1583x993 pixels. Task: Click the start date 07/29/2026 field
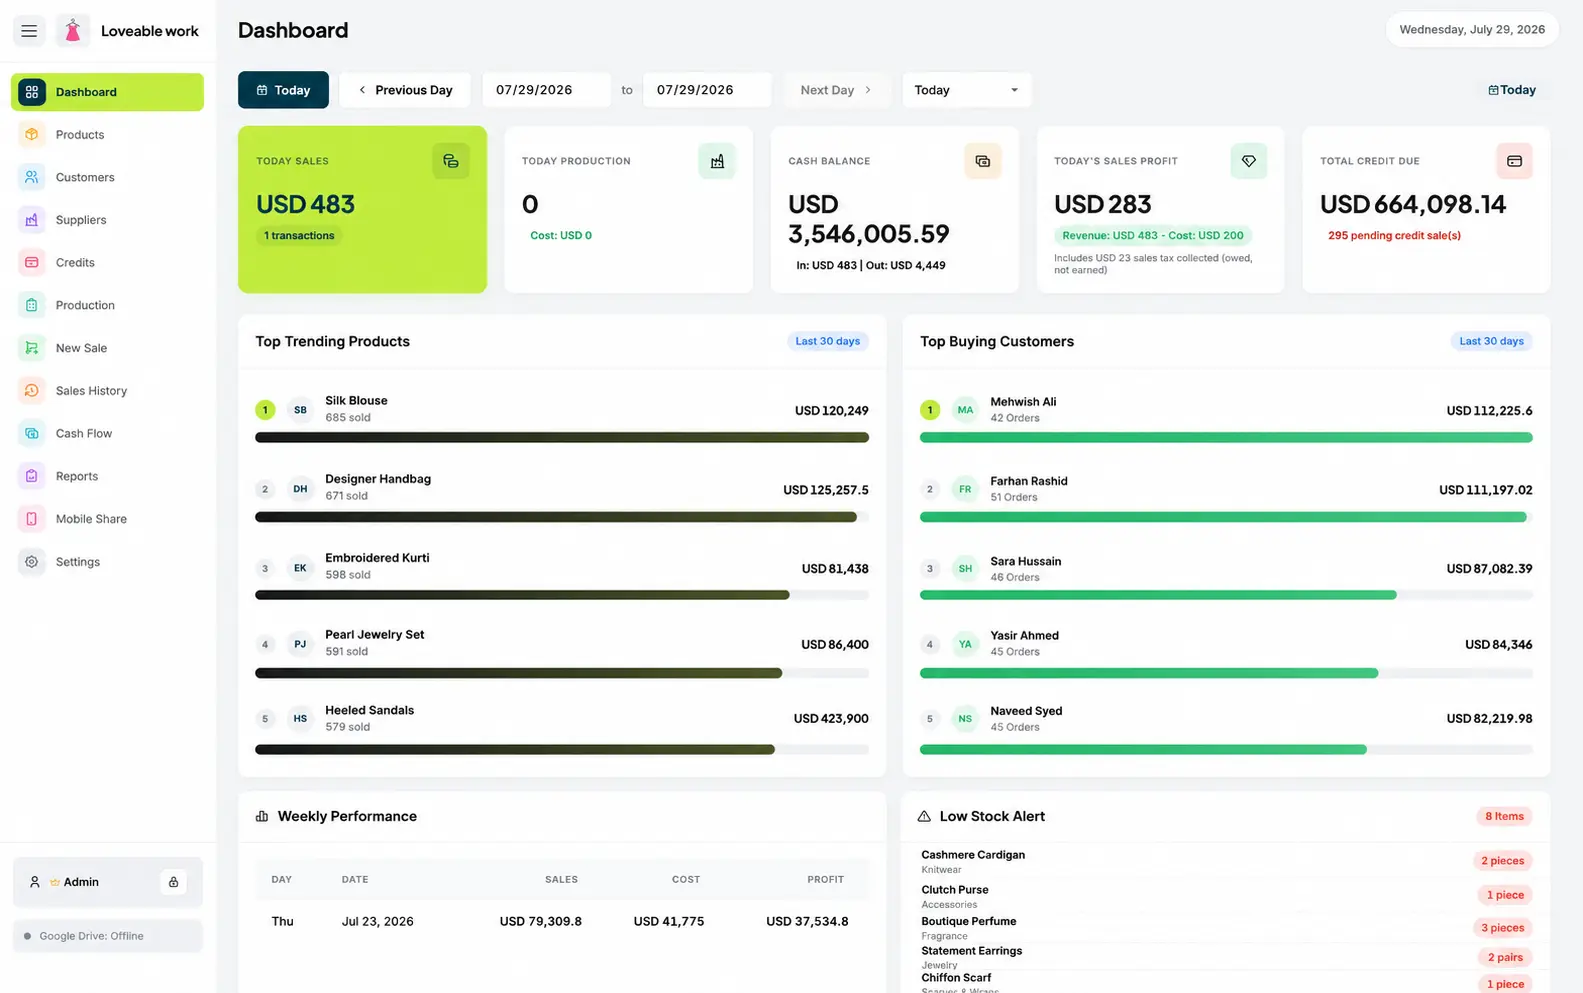[546, 90]
